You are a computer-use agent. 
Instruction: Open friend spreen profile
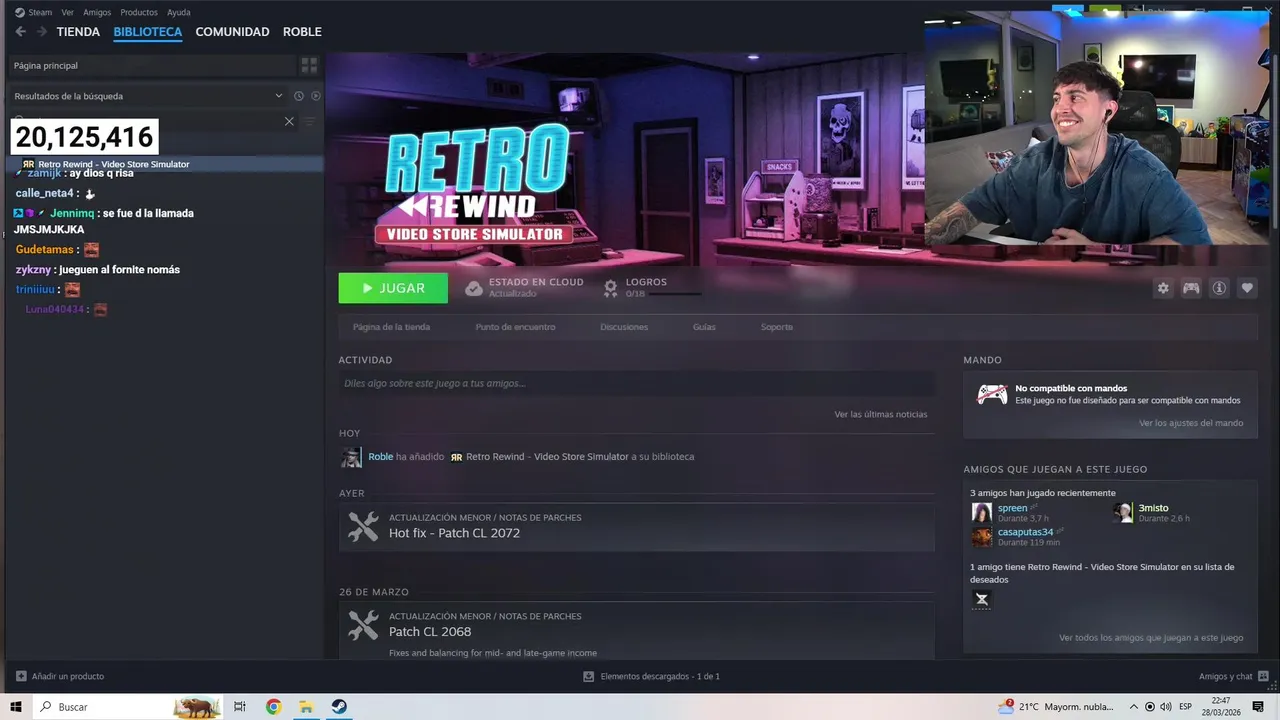[1013, 508]
